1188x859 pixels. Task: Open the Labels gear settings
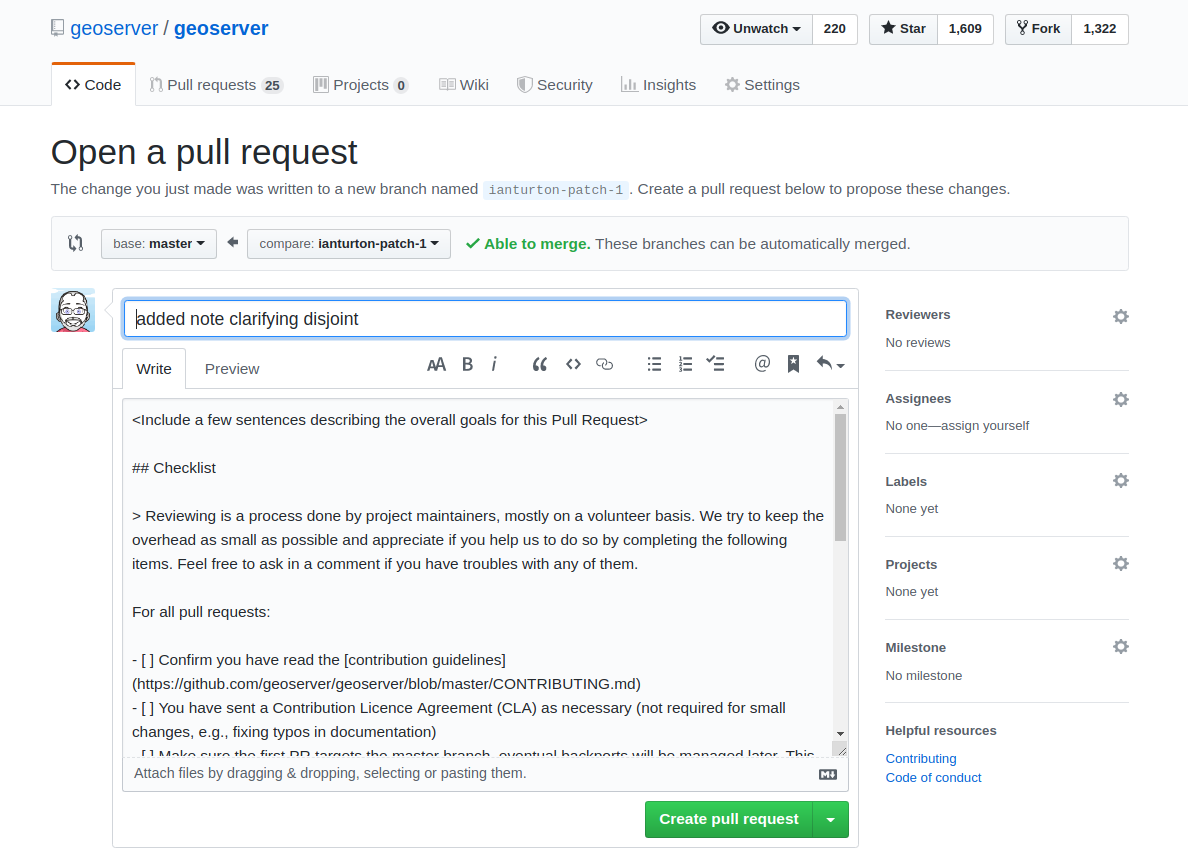point(1121,481)
